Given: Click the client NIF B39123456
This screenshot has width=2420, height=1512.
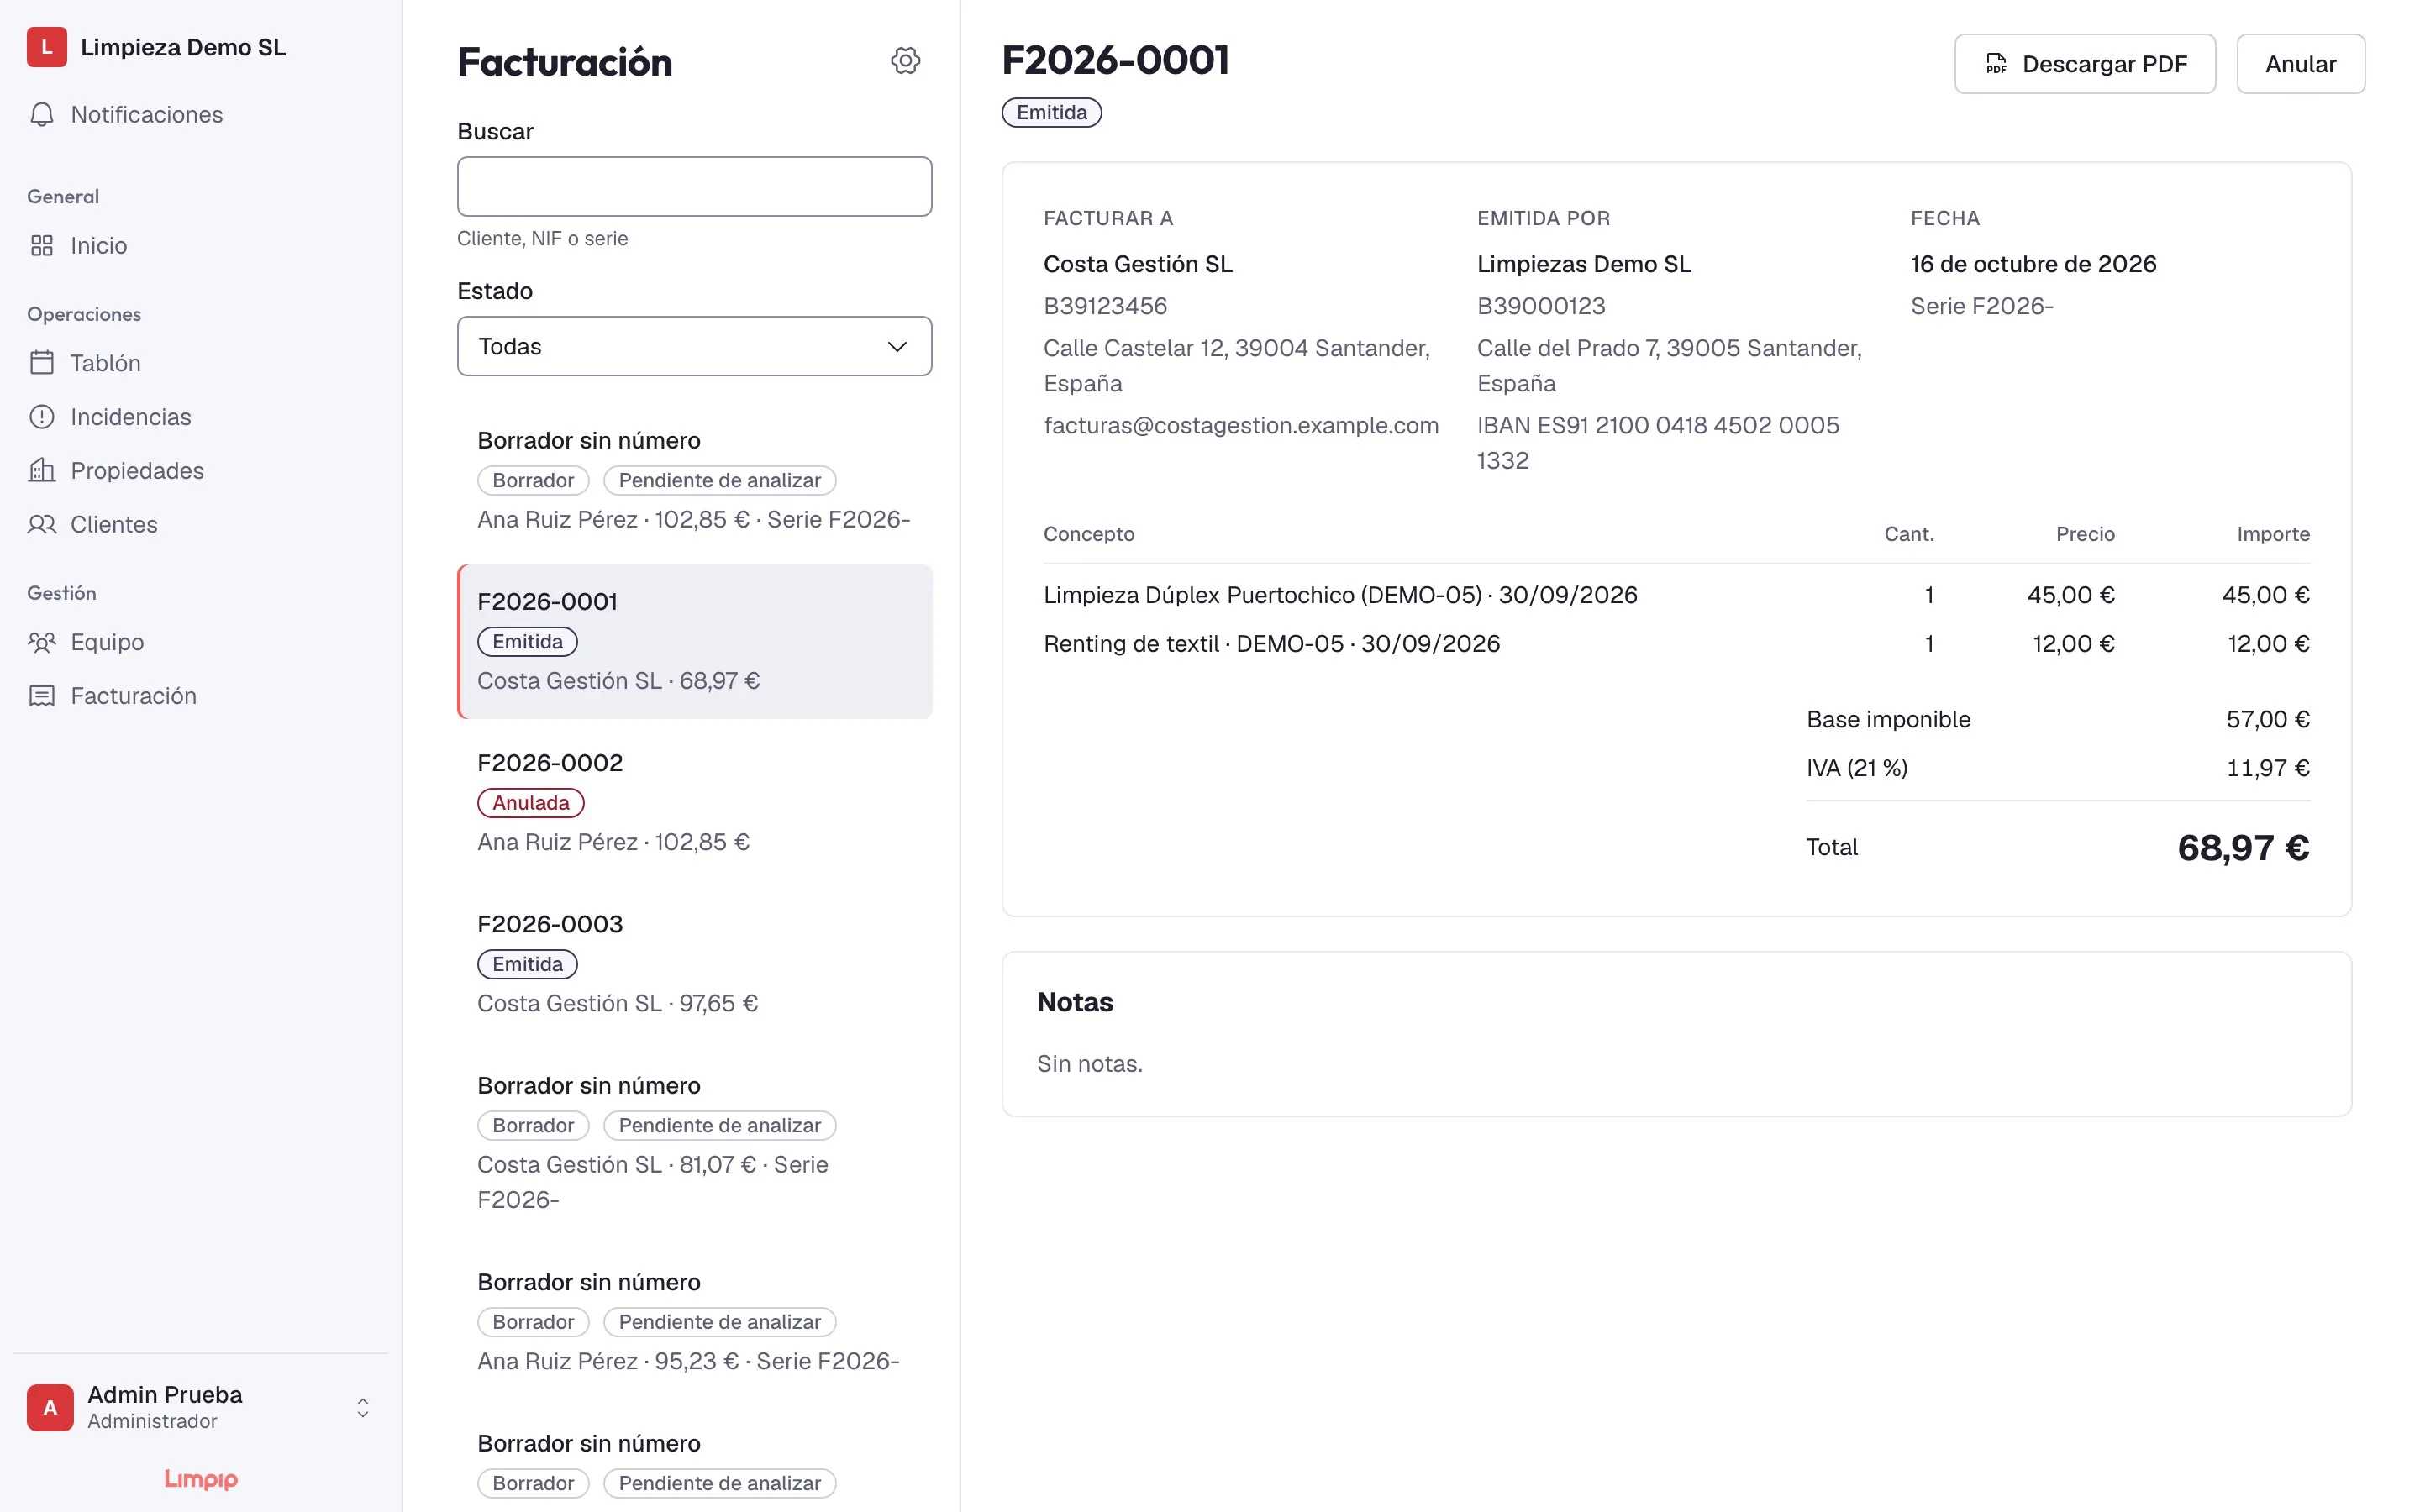Looking at the screenshot, I should [1105, 306].
